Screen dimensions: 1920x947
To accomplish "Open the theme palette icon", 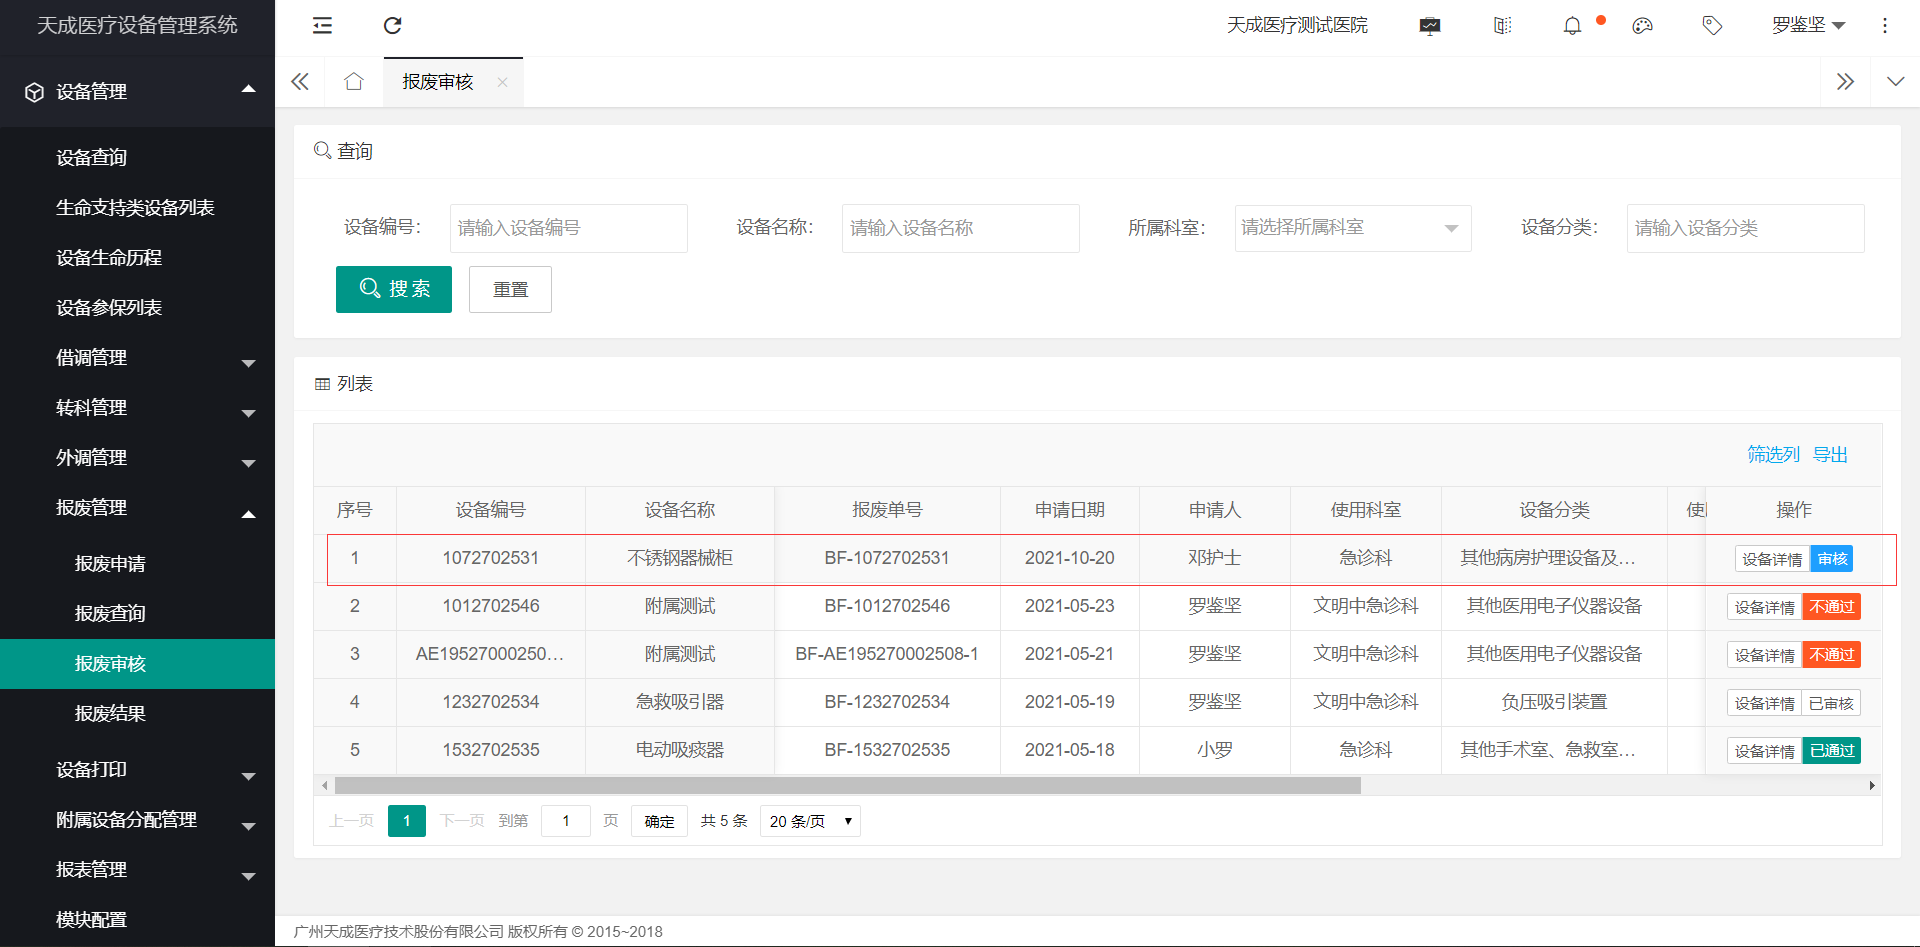I will (x=1642, y=26).
